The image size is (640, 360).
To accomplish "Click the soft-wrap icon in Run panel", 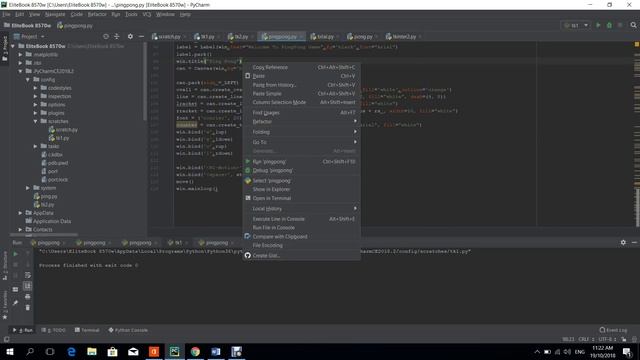I will (x=27, y=275).
